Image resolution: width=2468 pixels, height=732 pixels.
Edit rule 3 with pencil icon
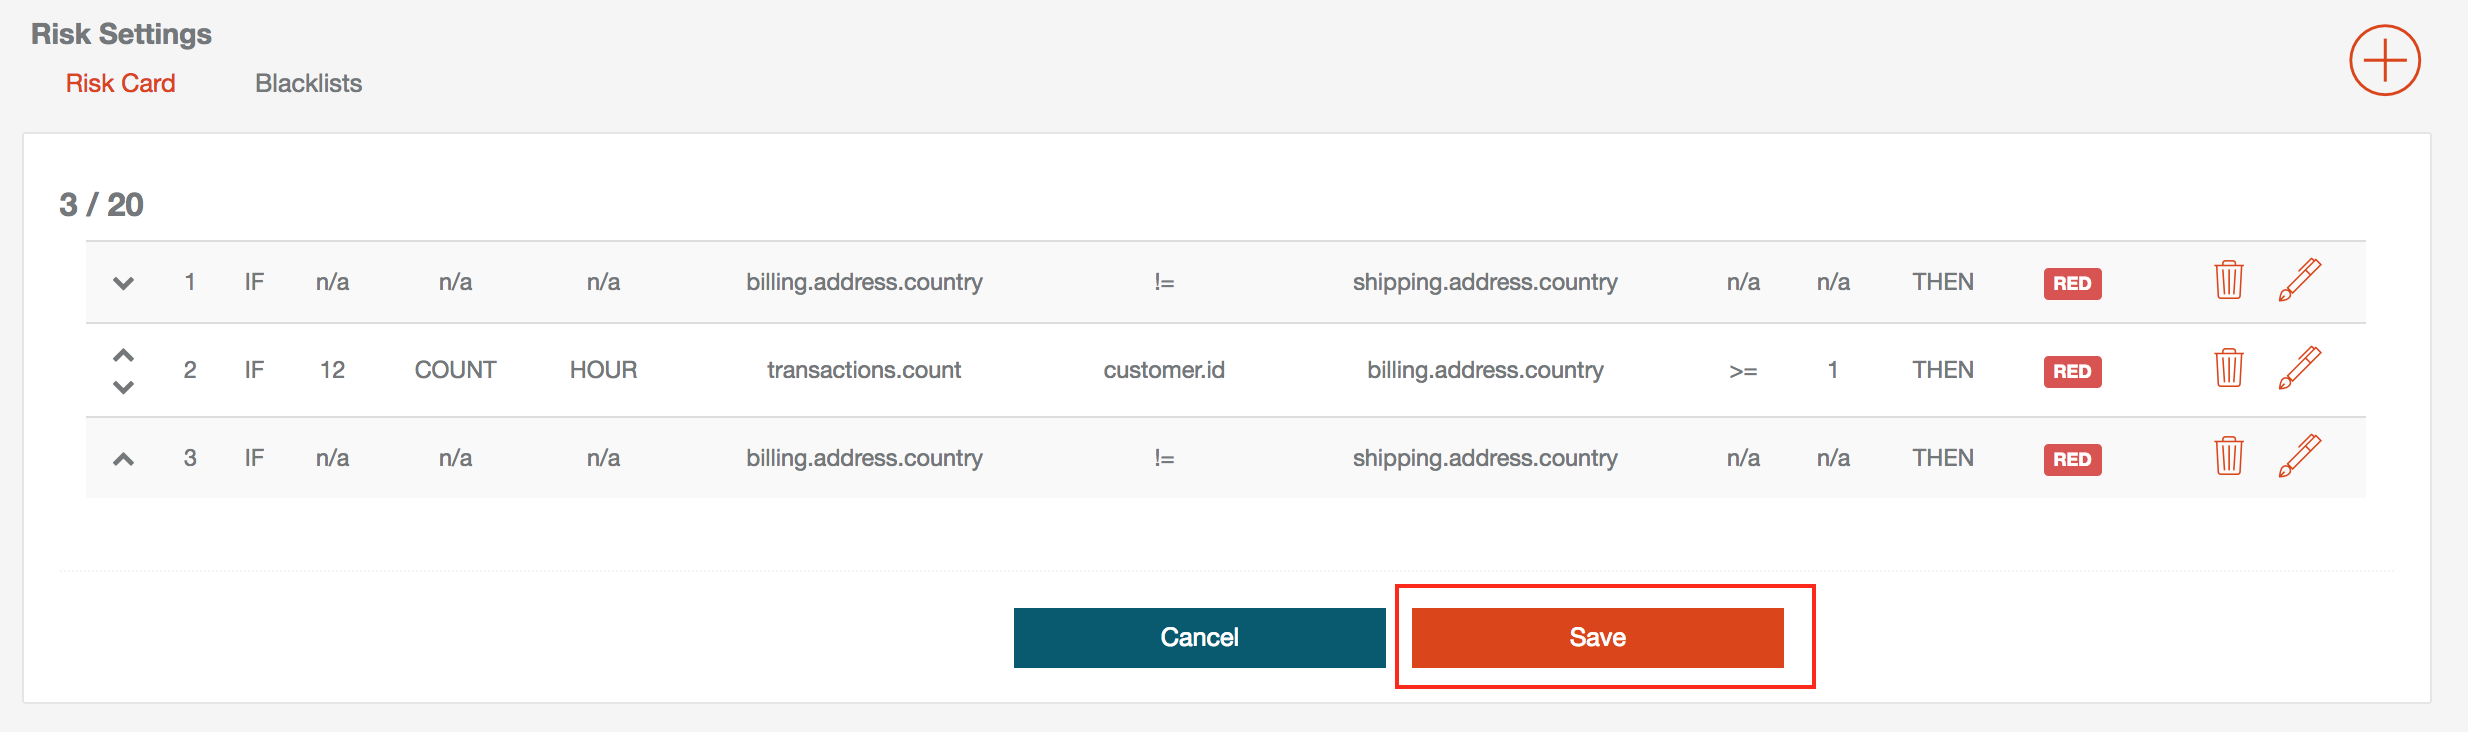pos(2299,456)
